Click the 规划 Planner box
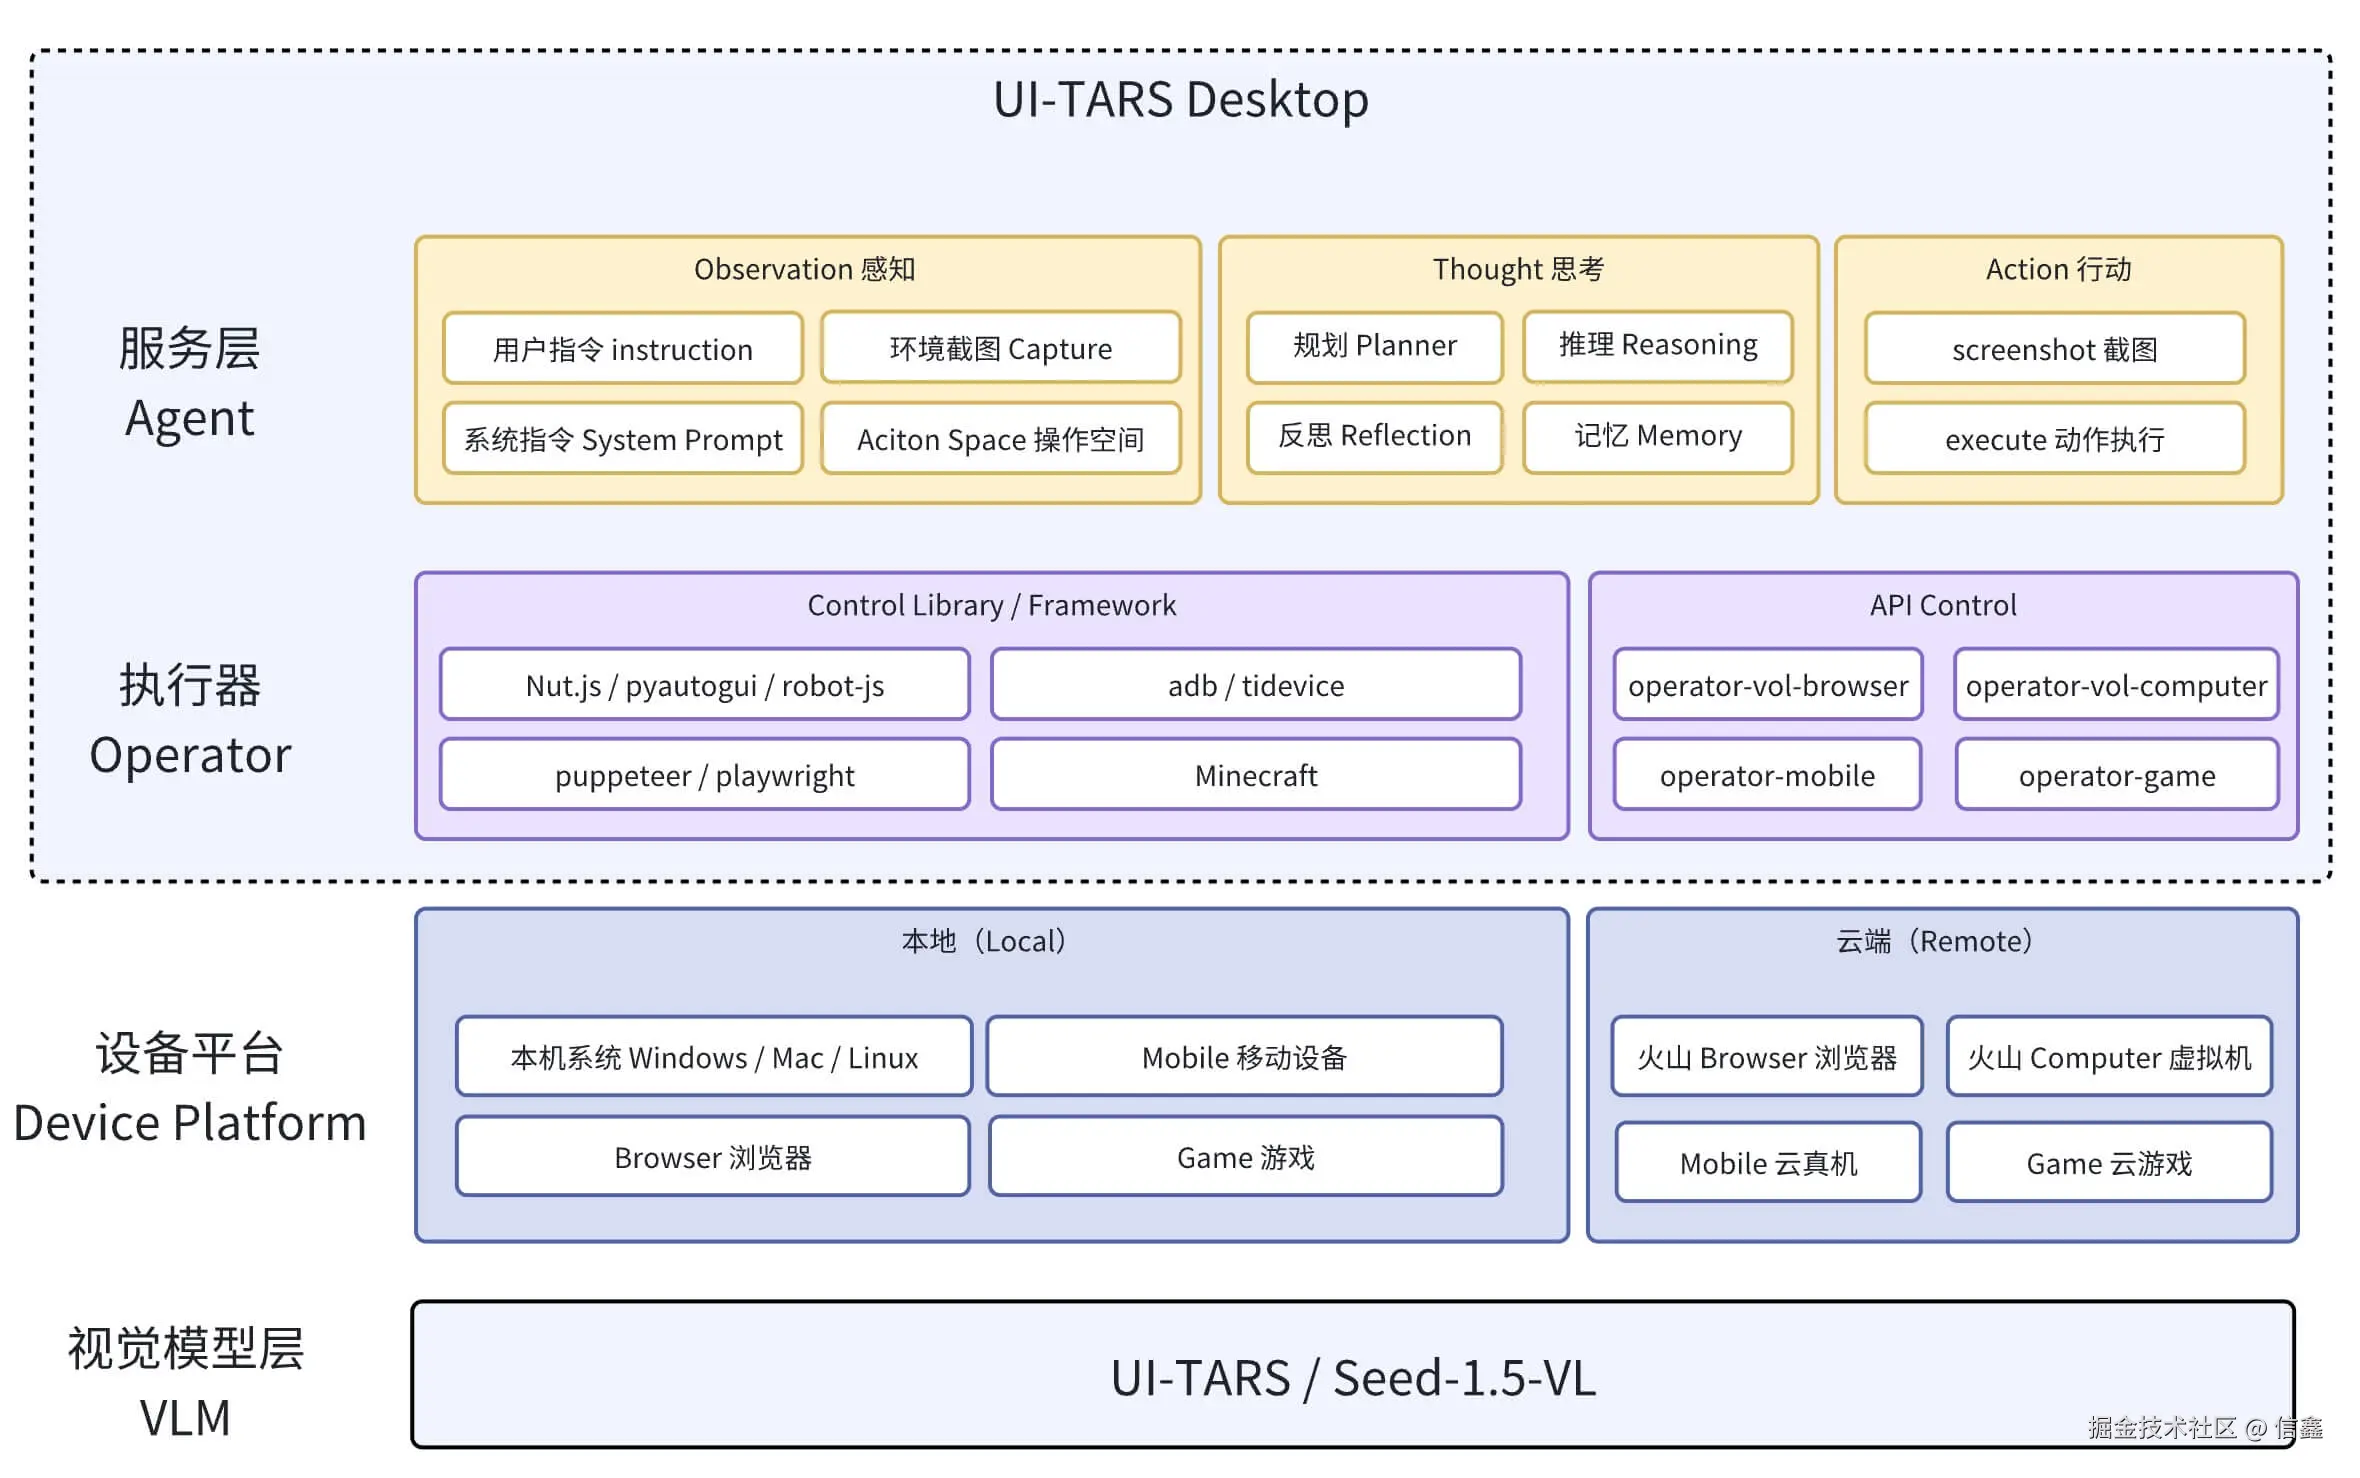 [1374, 346]
